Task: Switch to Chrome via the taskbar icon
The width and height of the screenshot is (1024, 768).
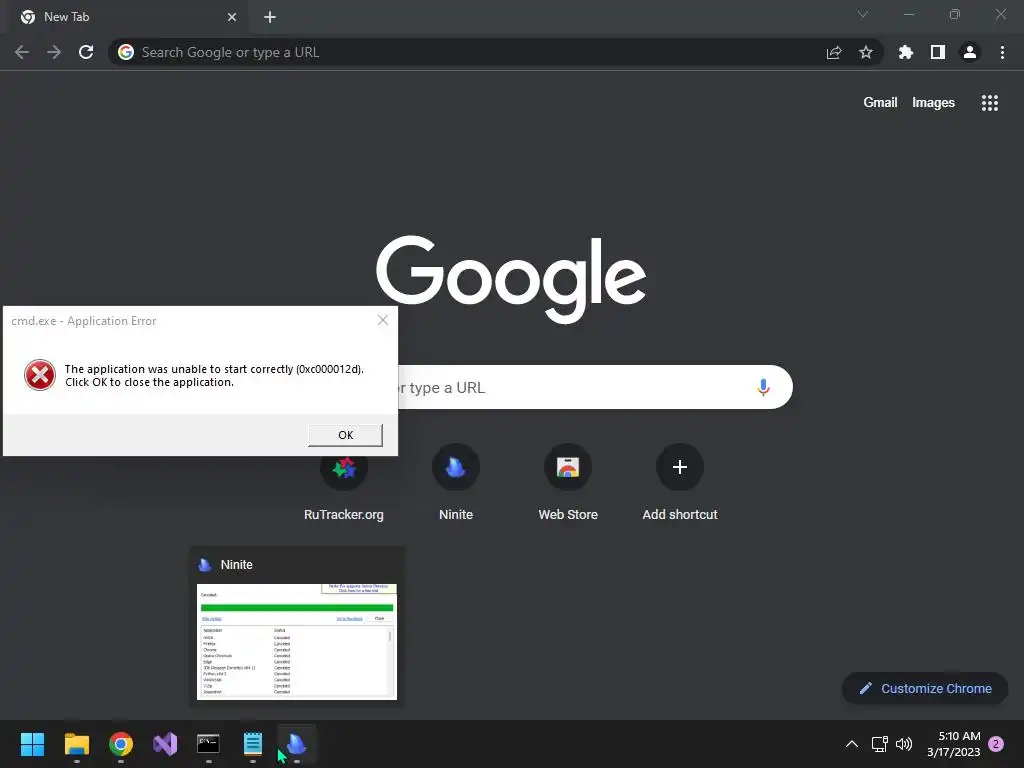Action: tap(121, 744)
